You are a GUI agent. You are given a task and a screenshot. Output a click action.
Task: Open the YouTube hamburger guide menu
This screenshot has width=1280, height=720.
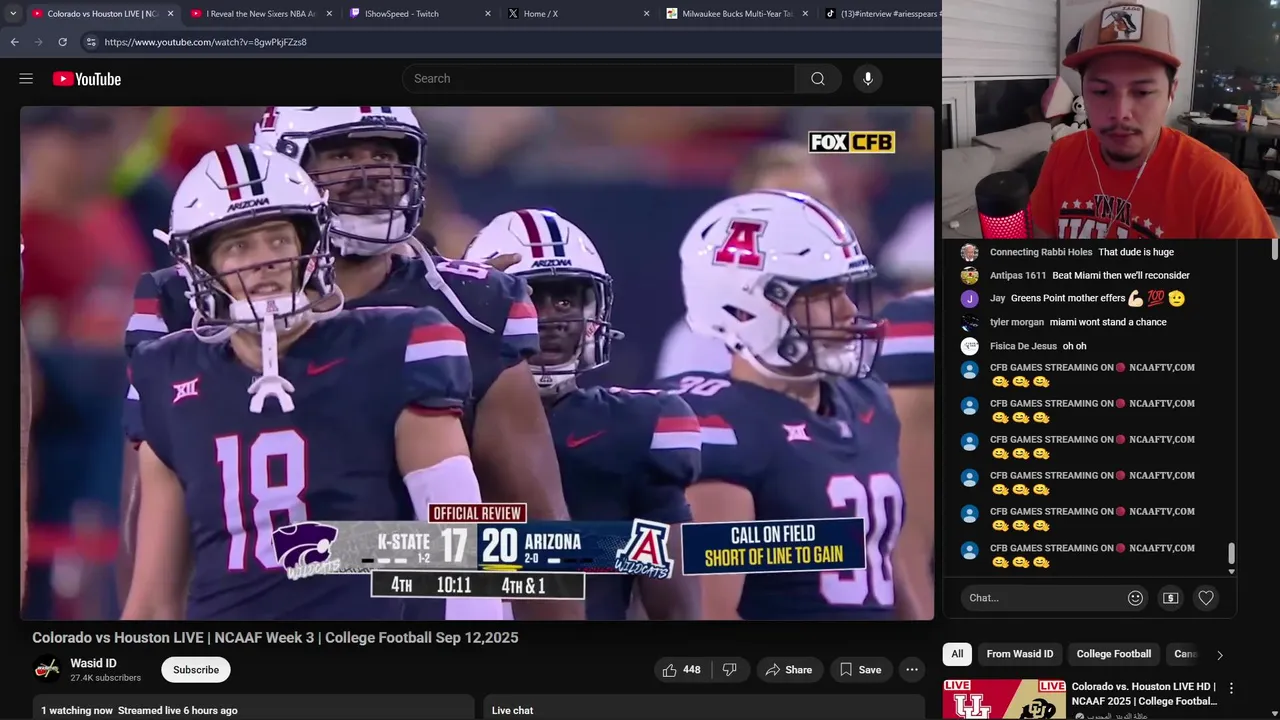tap(26, 79)
